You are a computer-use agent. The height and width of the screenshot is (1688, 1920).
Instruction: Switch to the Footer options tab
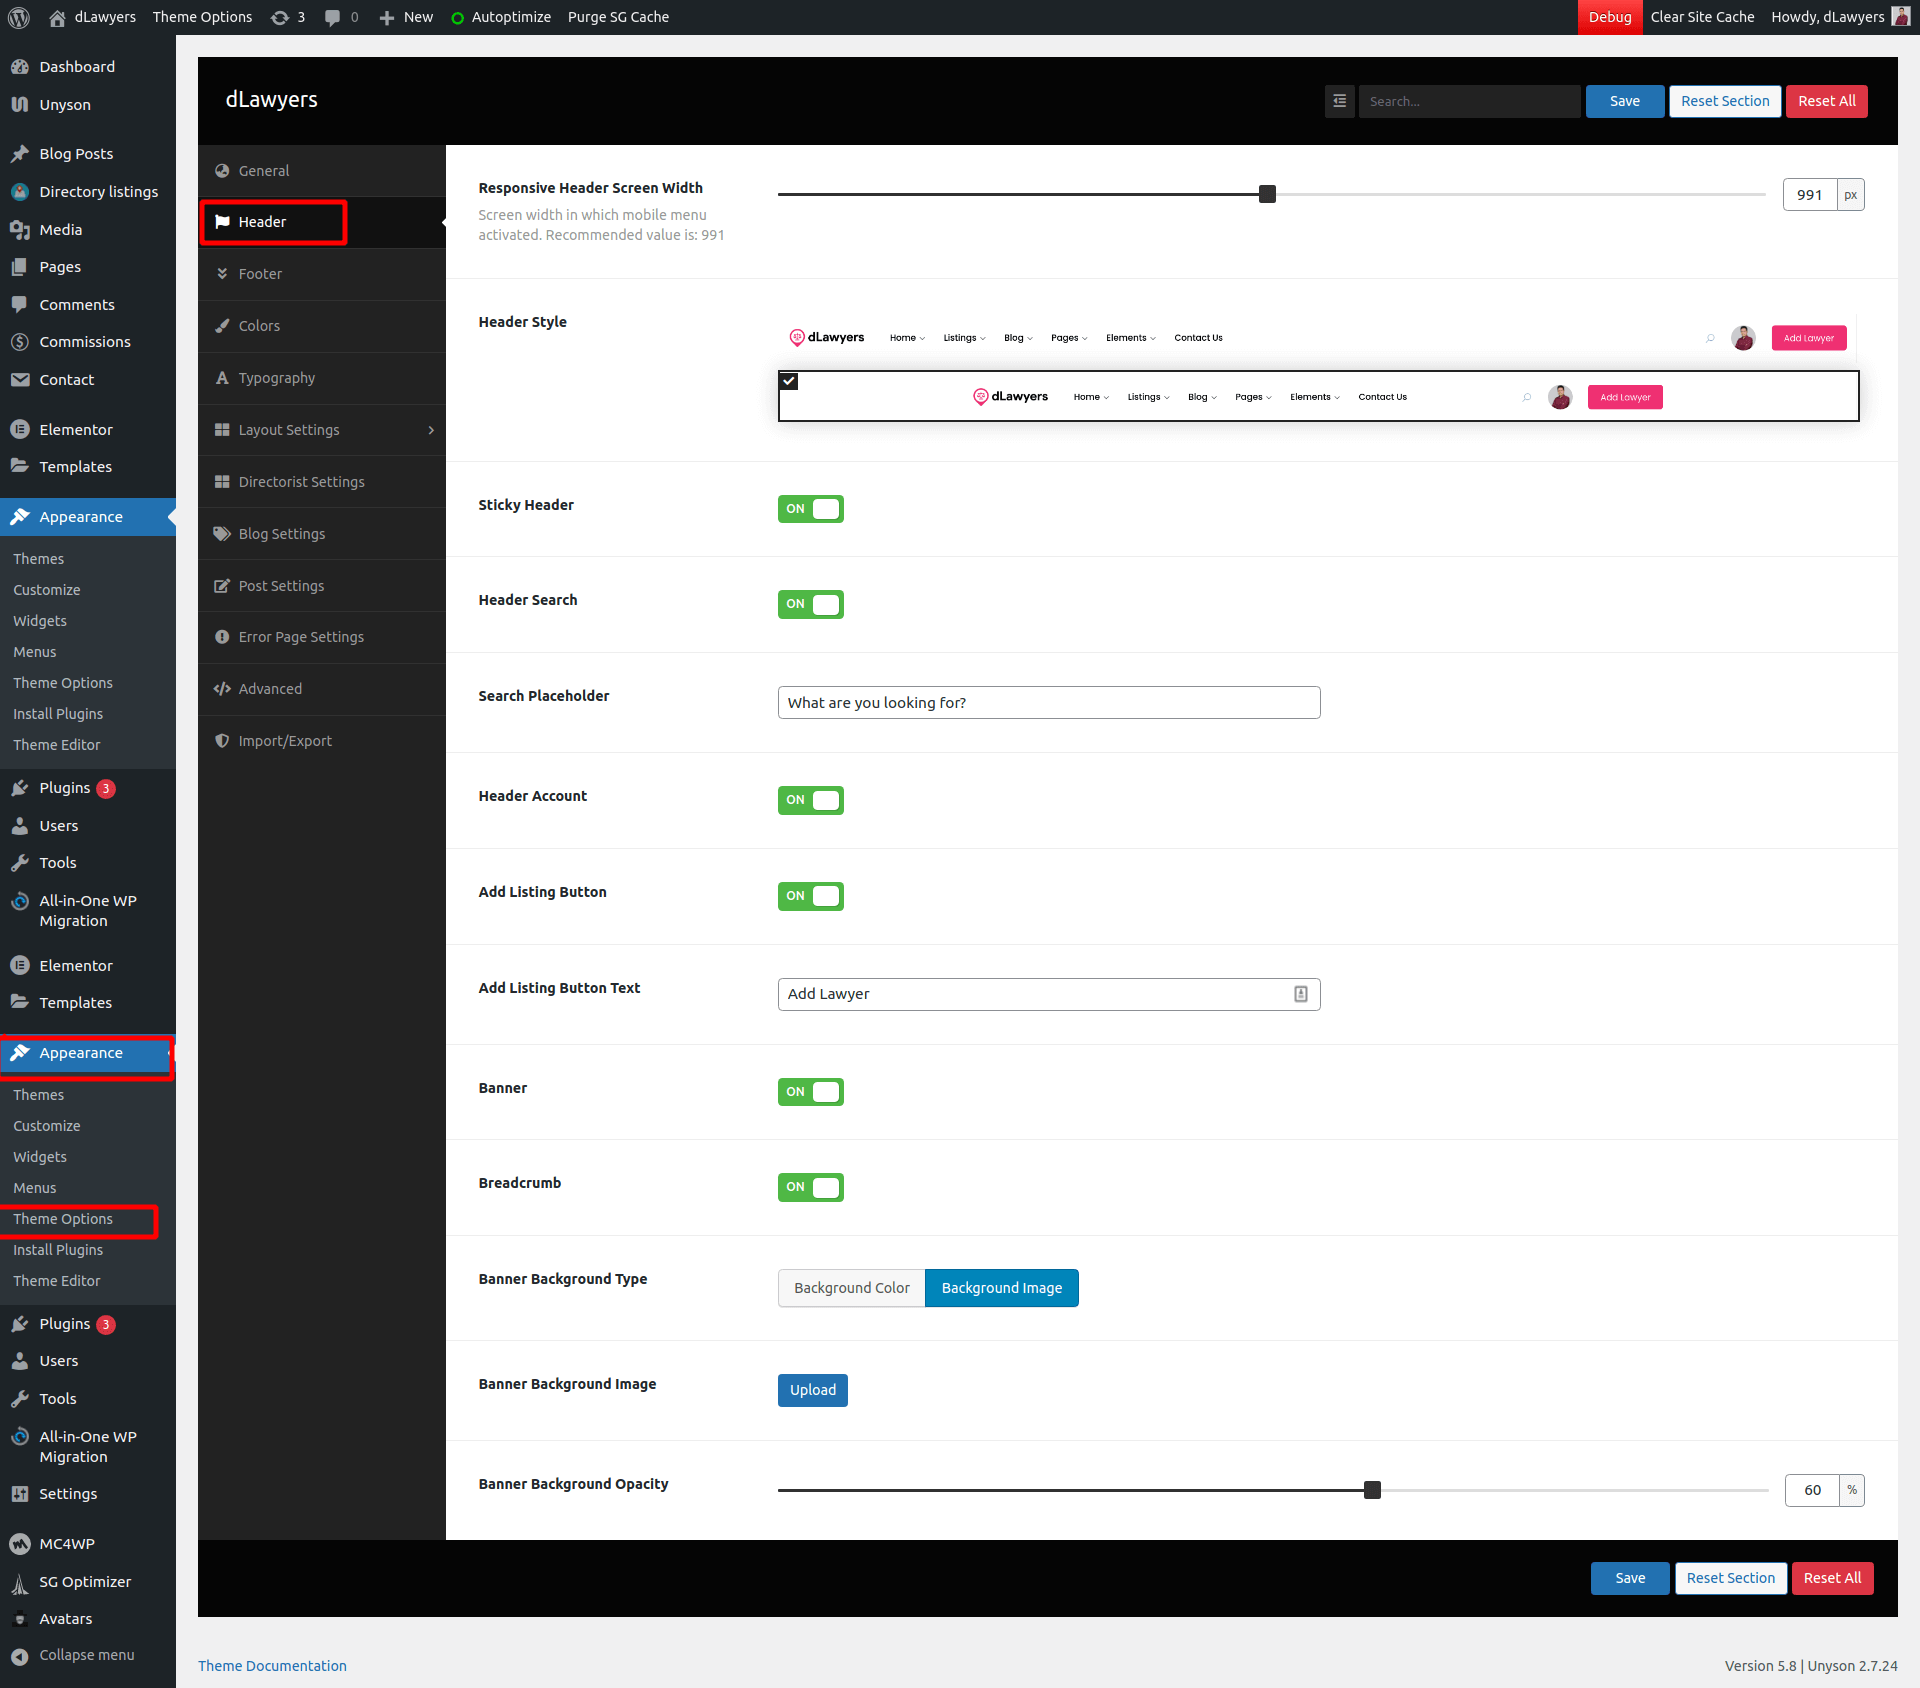[260, 274]
